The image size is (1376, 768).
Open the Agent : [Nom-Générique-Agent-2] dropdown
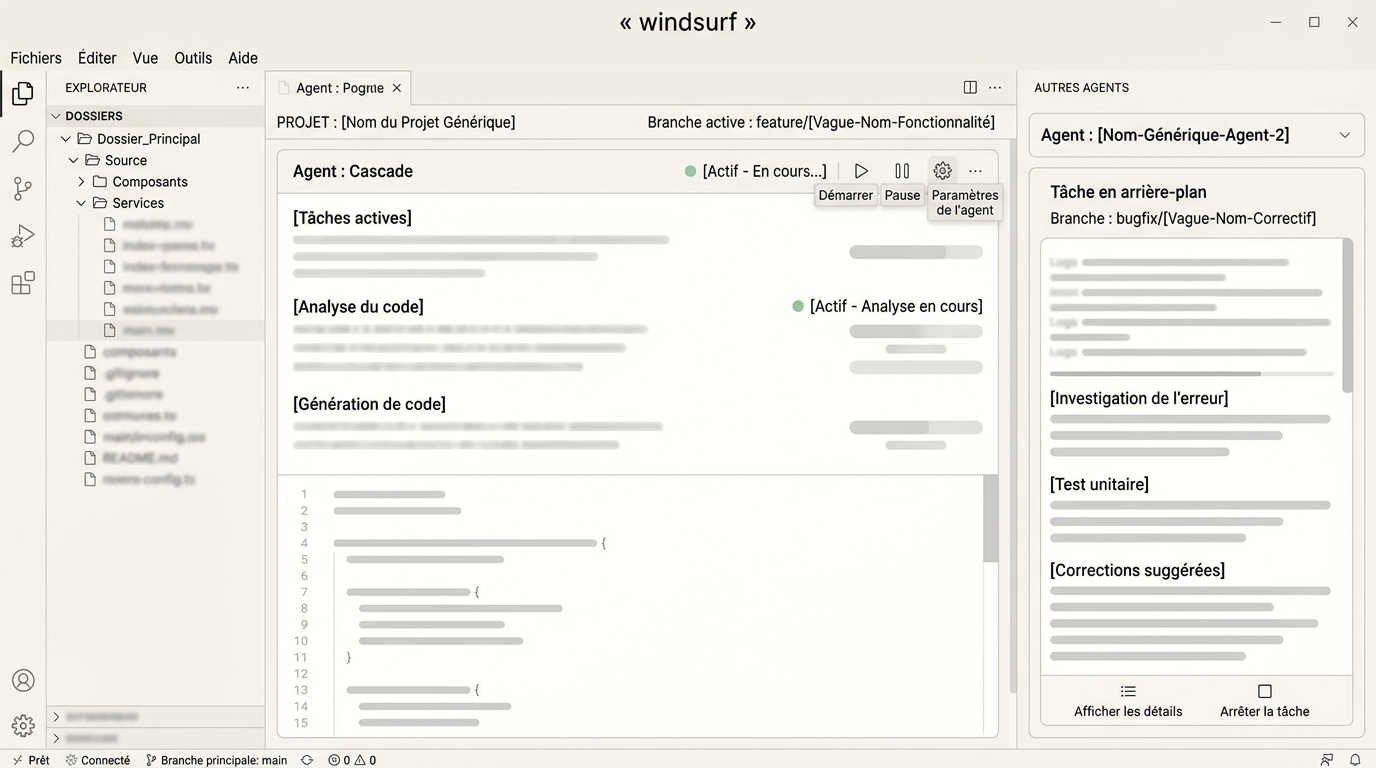pos(1197,135)
